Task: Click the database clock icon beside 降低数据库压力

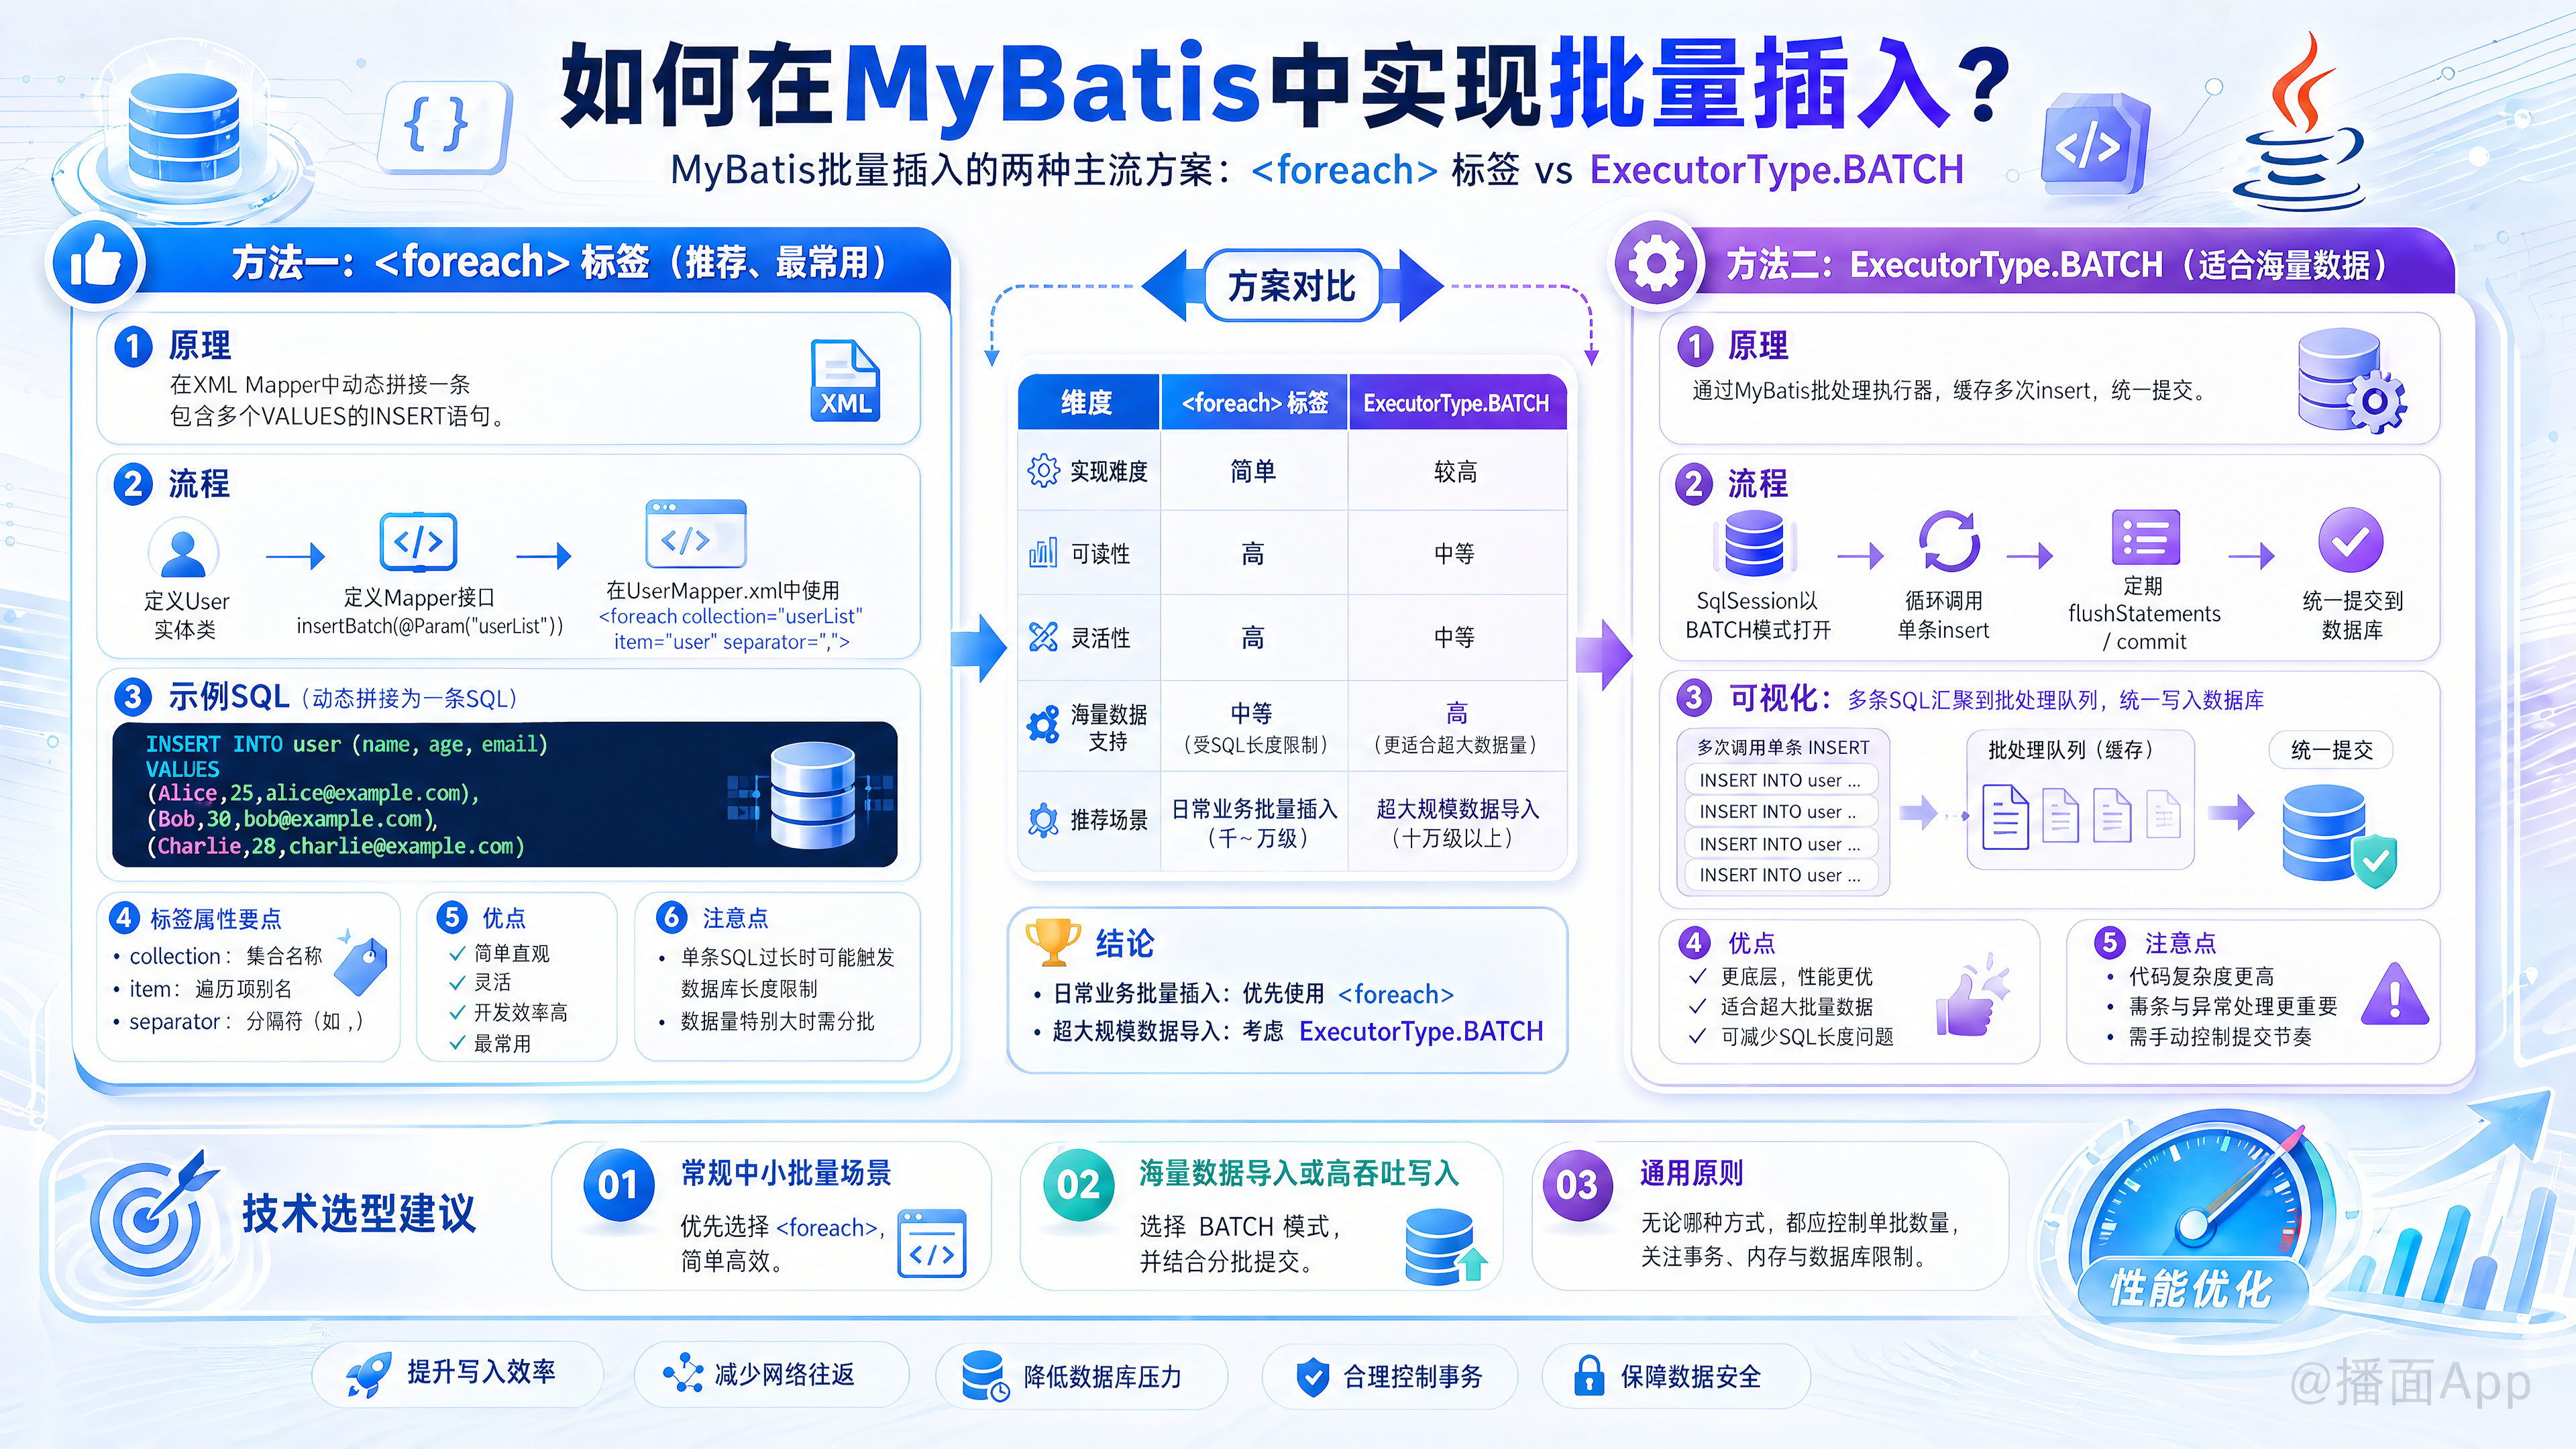Action: coord(985,1376)
